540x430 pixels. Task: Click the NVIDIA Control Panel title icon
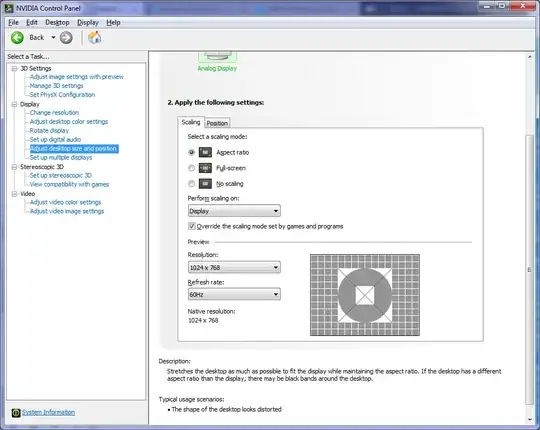(9, 8)
